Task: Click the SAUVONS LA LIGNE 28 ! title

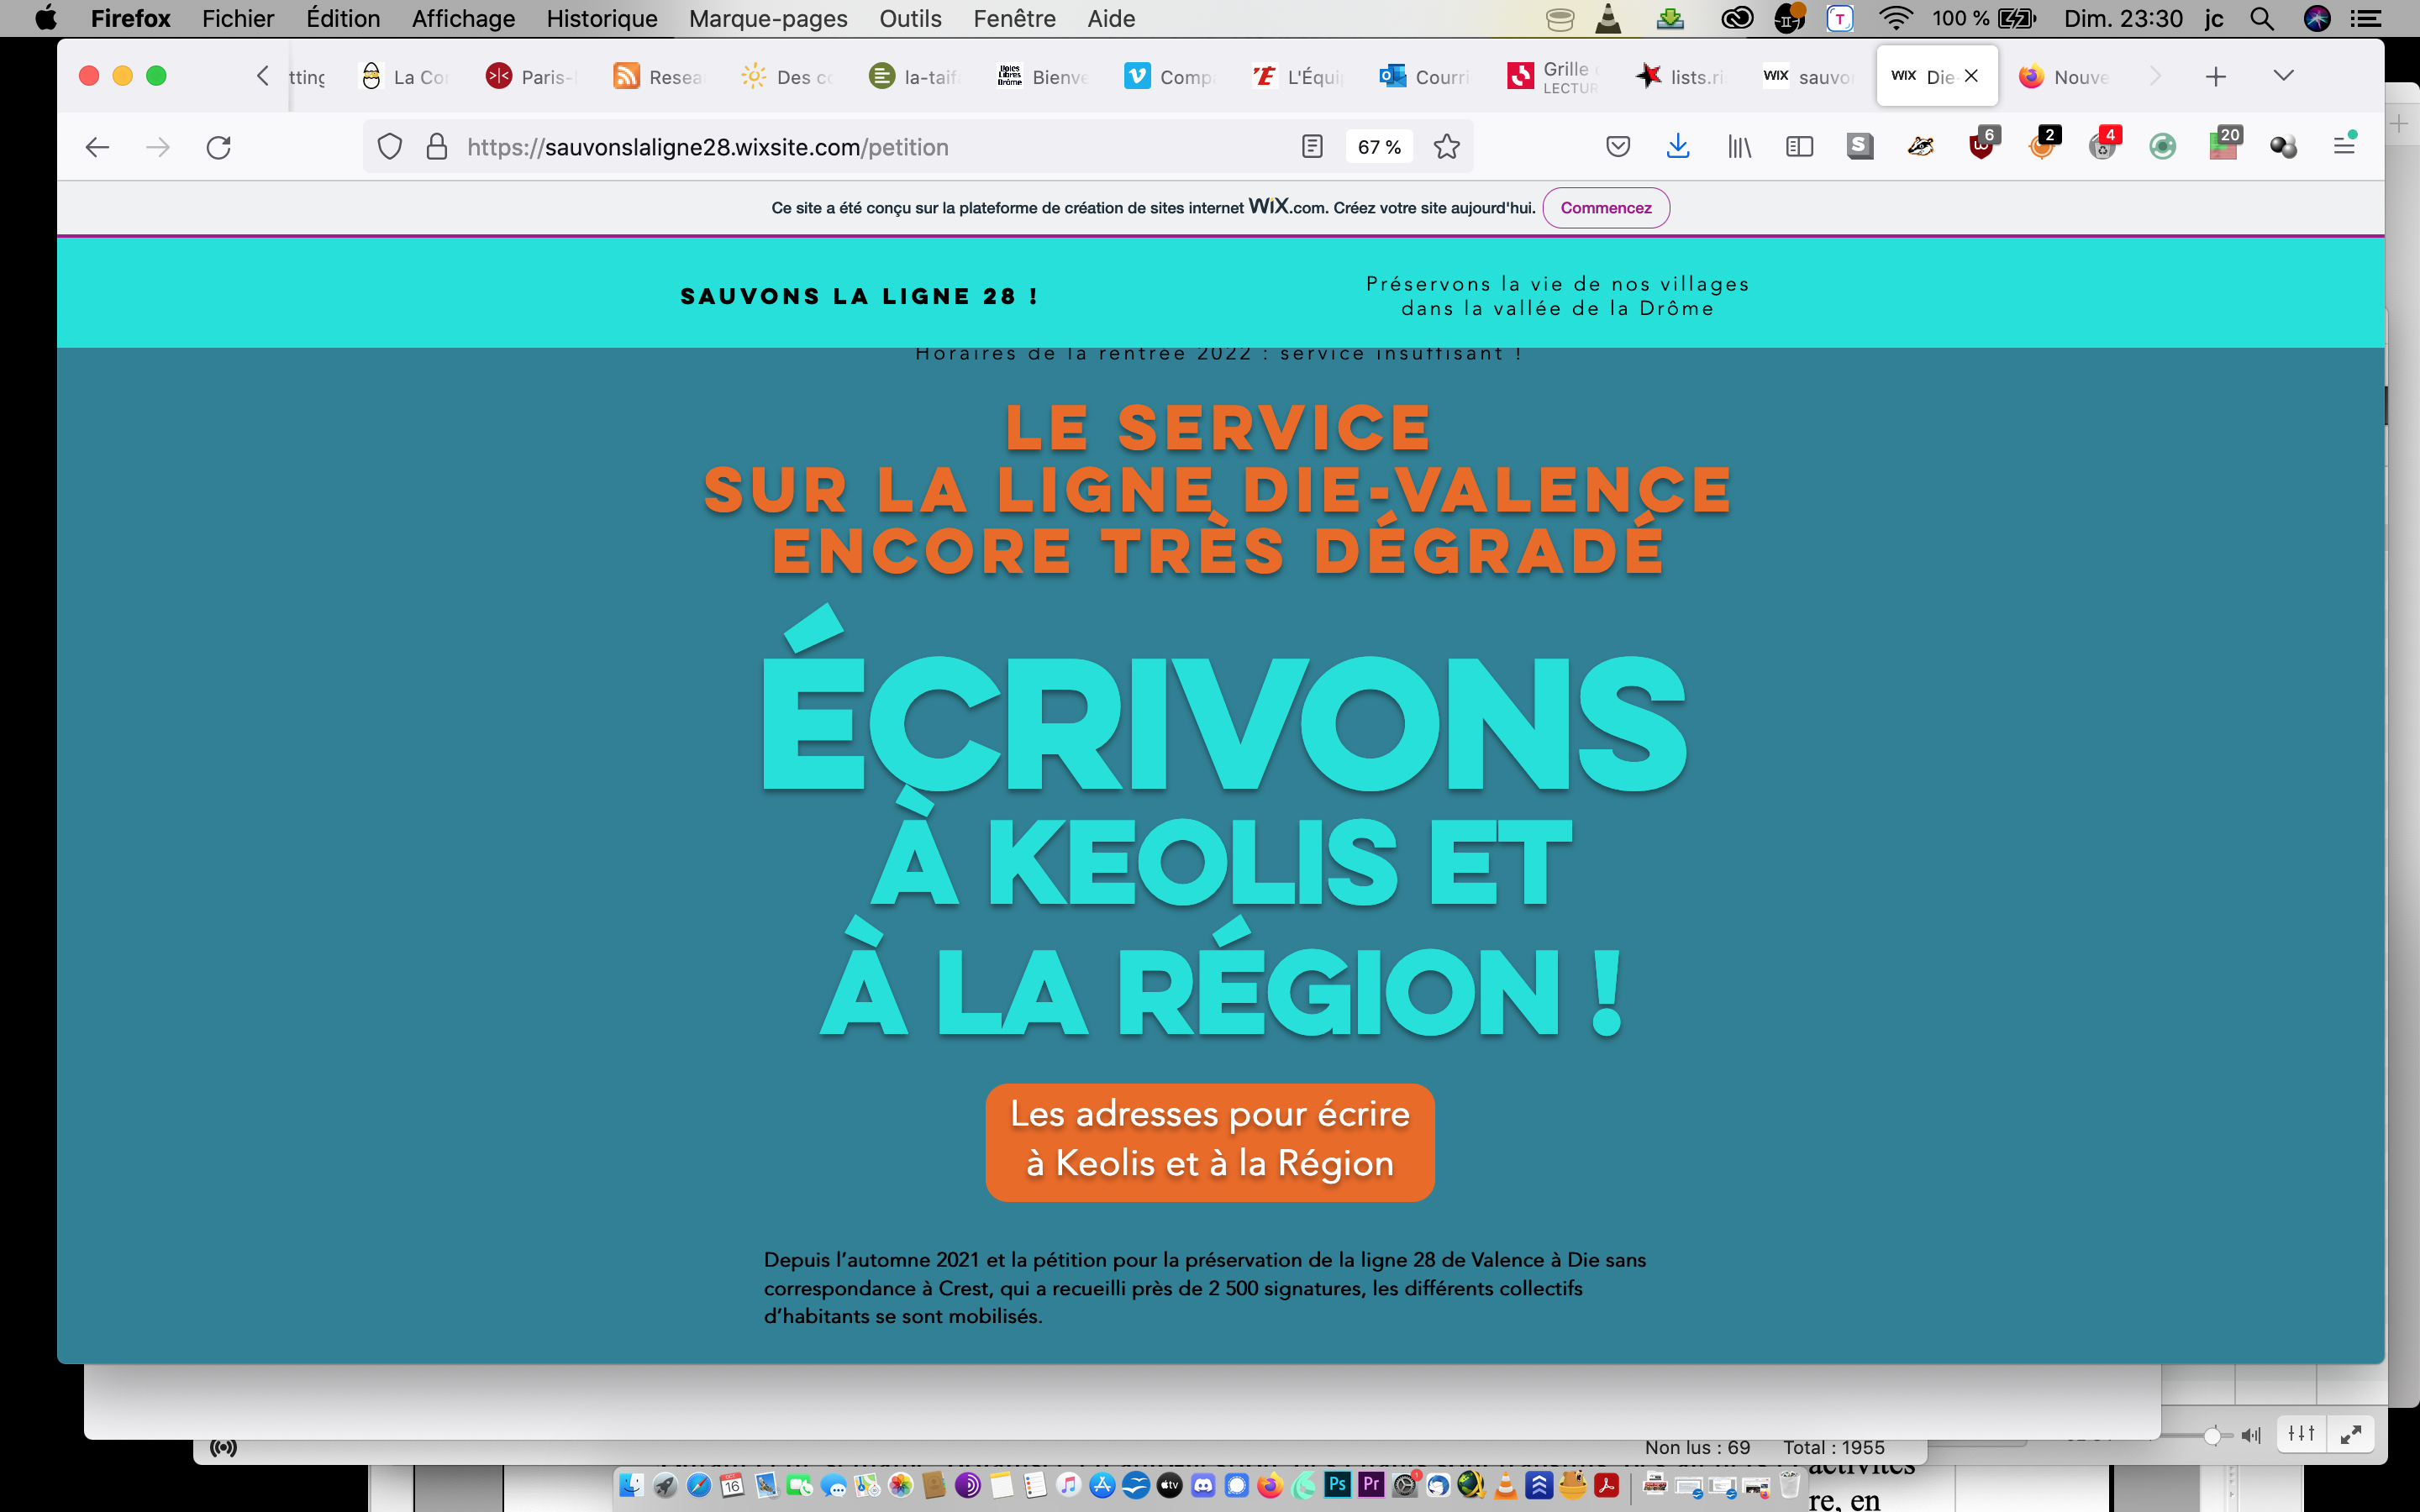Action: pos(860,296)
